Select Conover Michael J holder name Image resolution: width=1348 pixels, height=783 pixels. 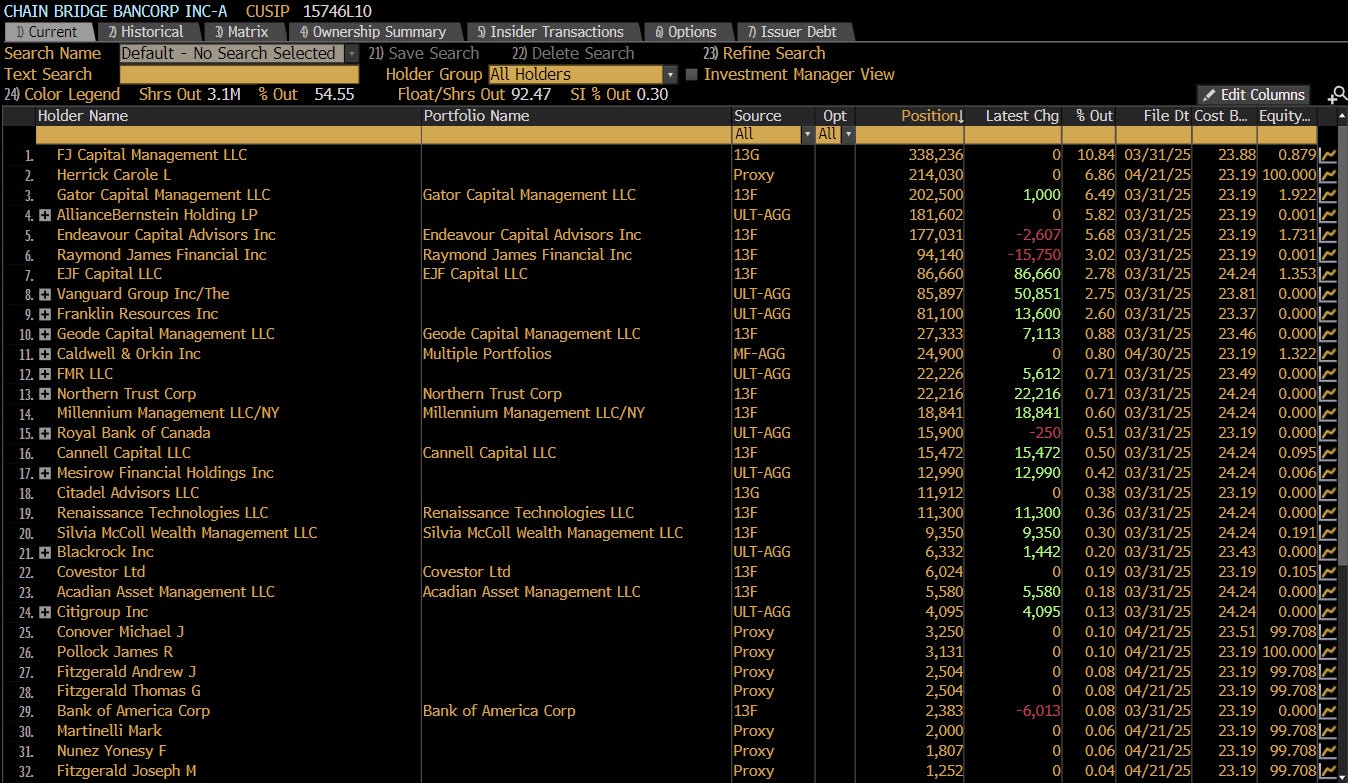[x=120, y=632]
